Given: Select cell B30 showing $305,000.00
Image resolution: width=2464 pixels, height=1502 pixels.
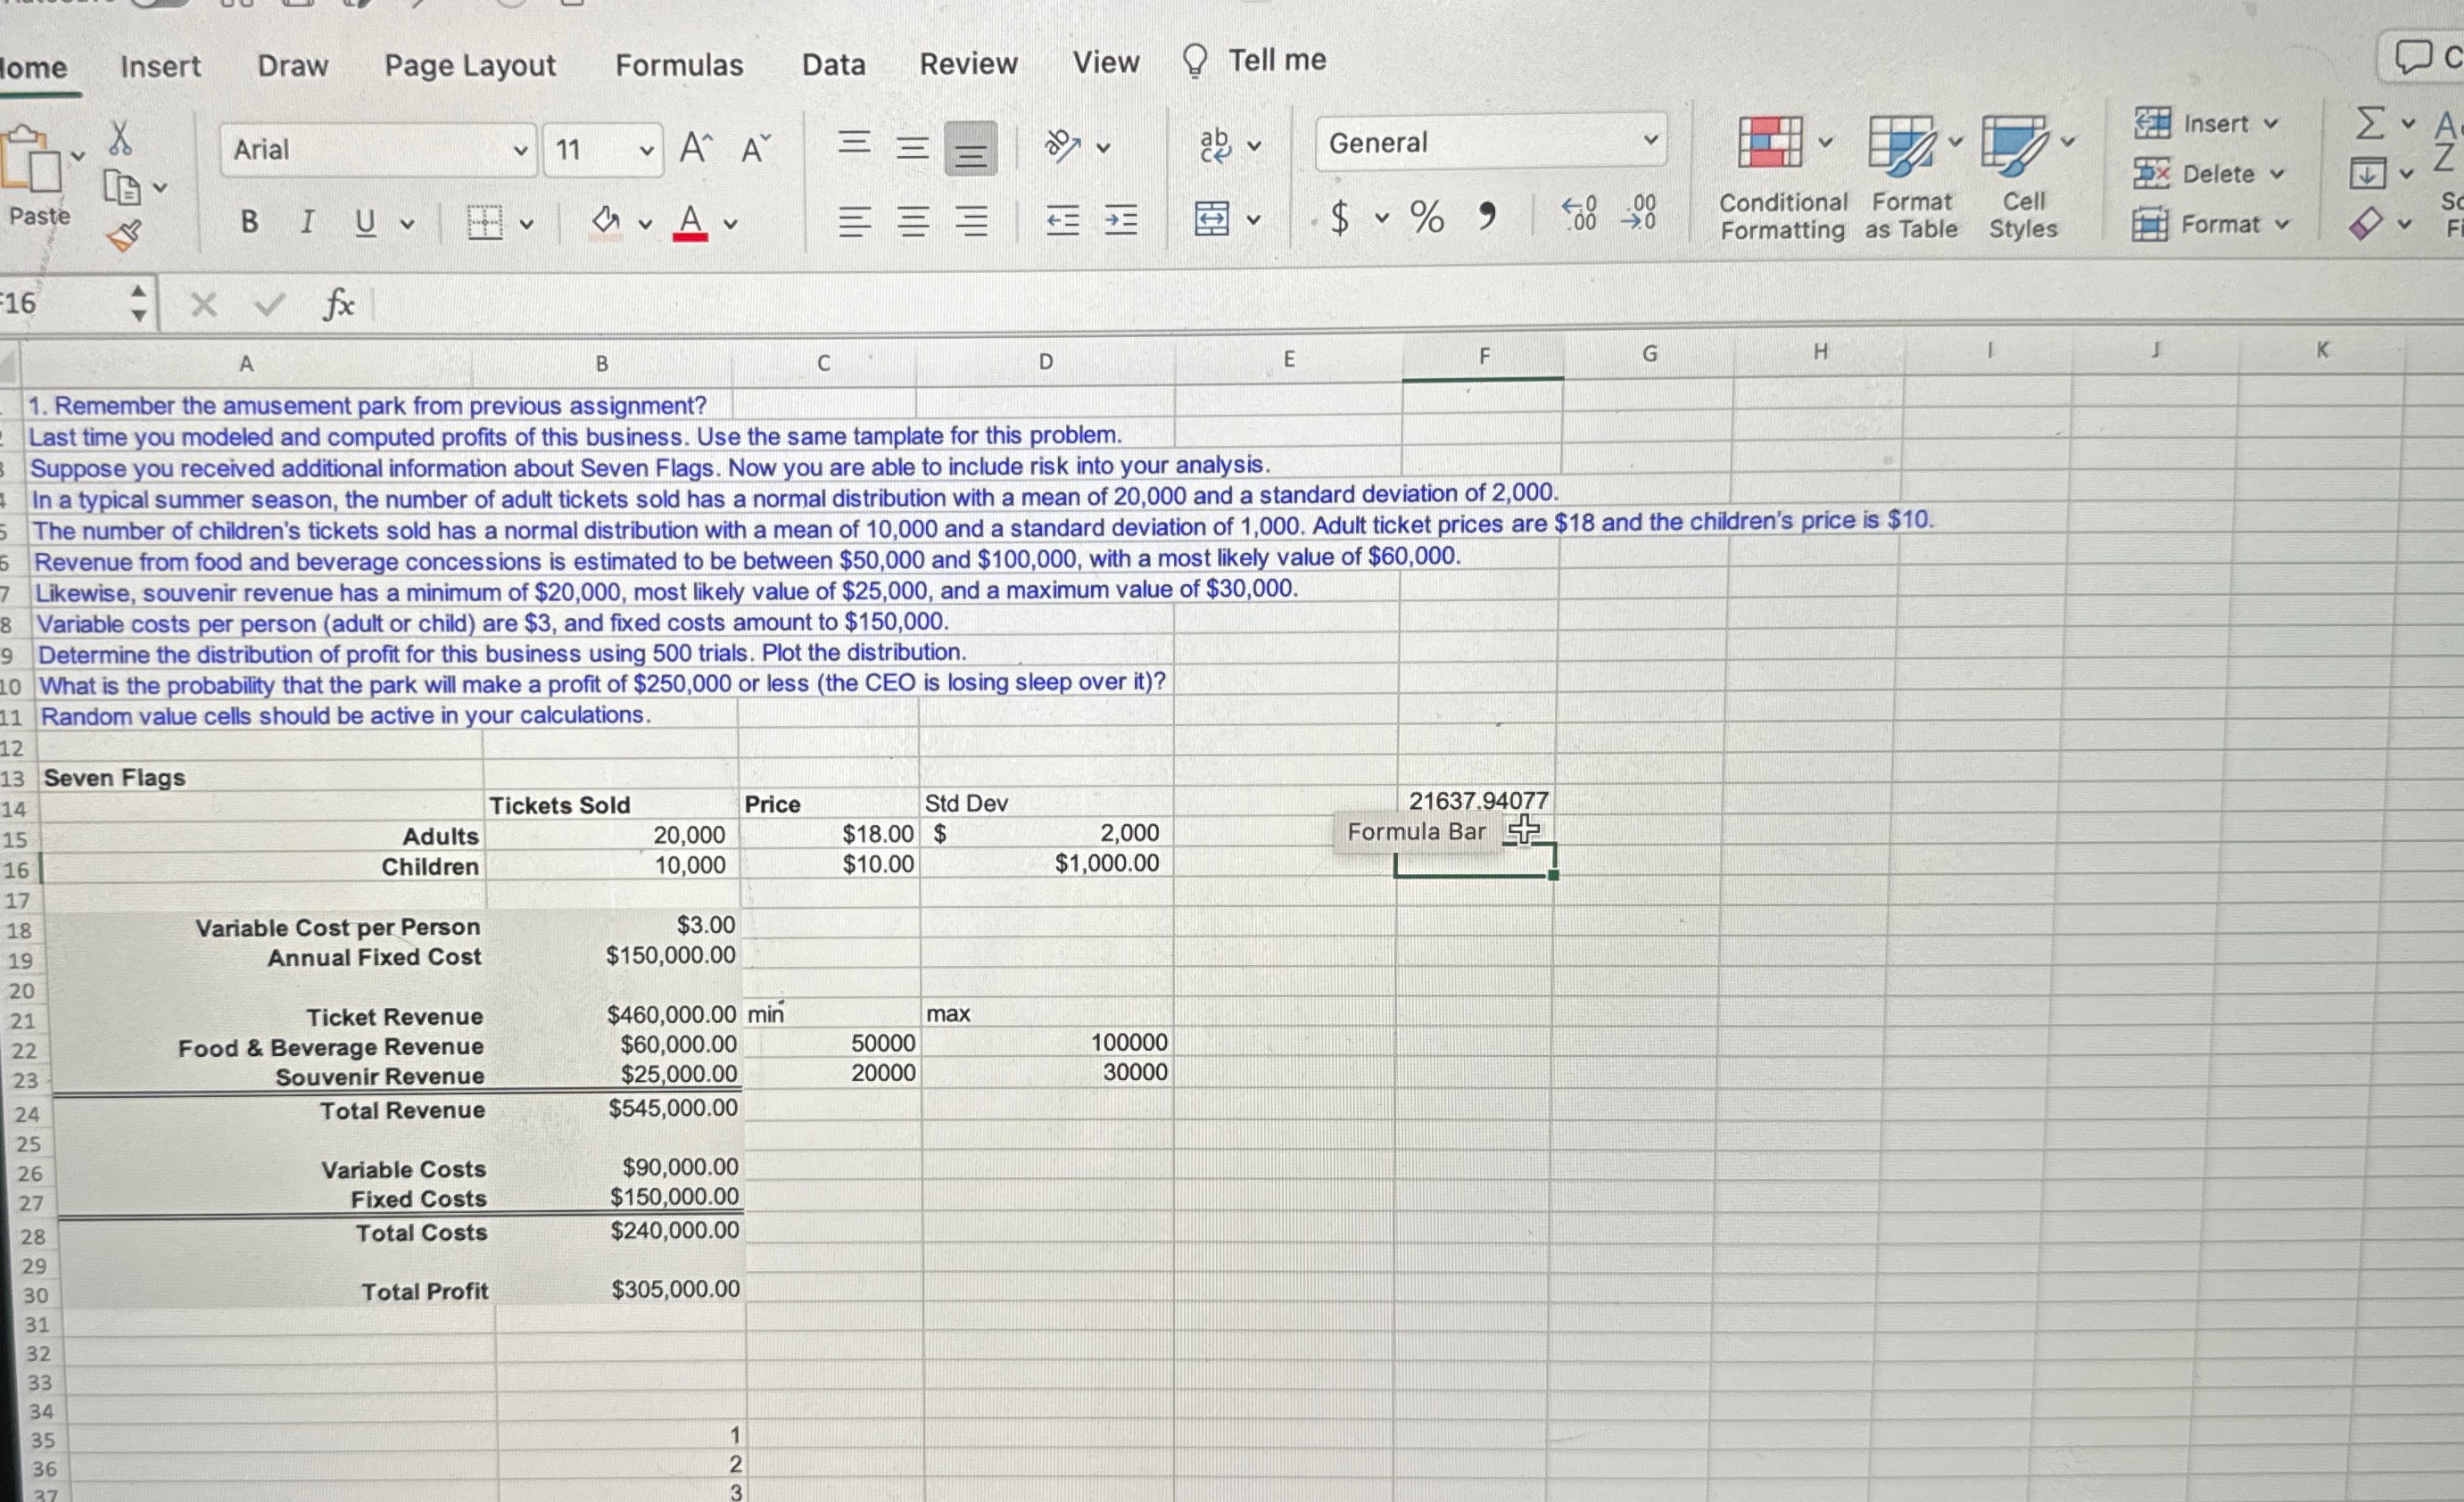Looking at the screenshot, I should click(675, 1289).
